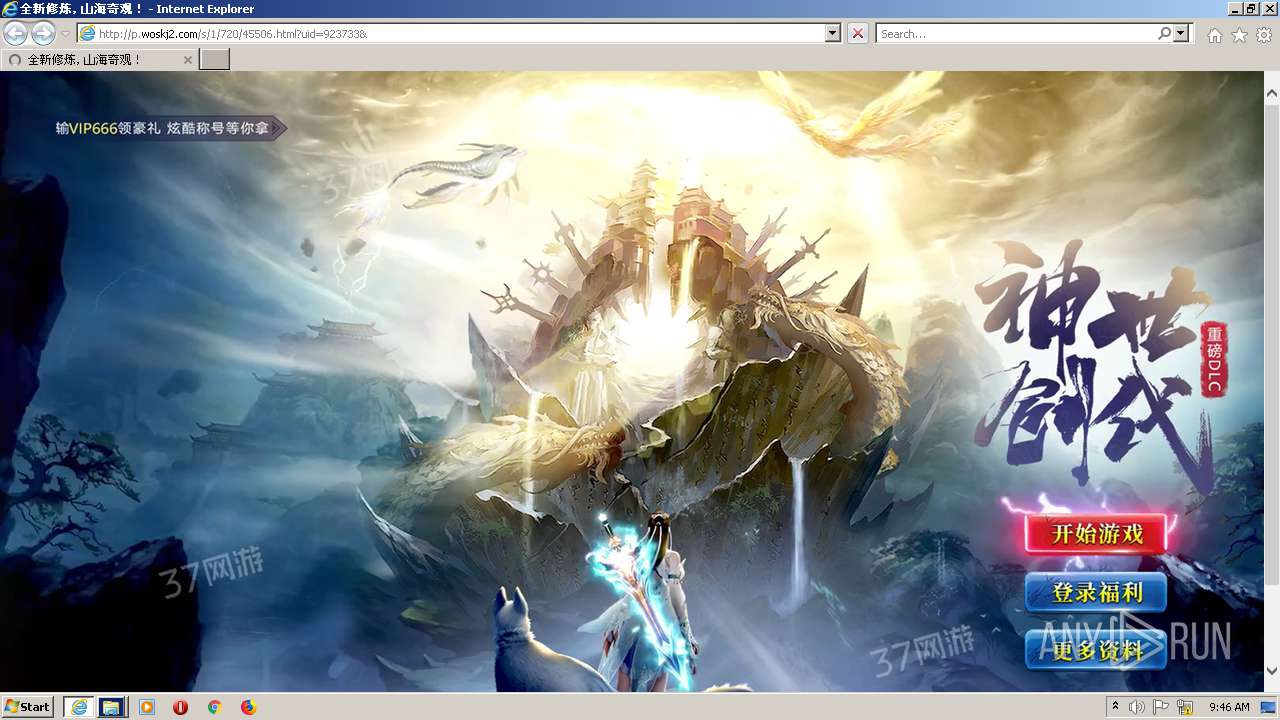Switch to Internet Explorer taskbar icon

click(x=79, y=707)
